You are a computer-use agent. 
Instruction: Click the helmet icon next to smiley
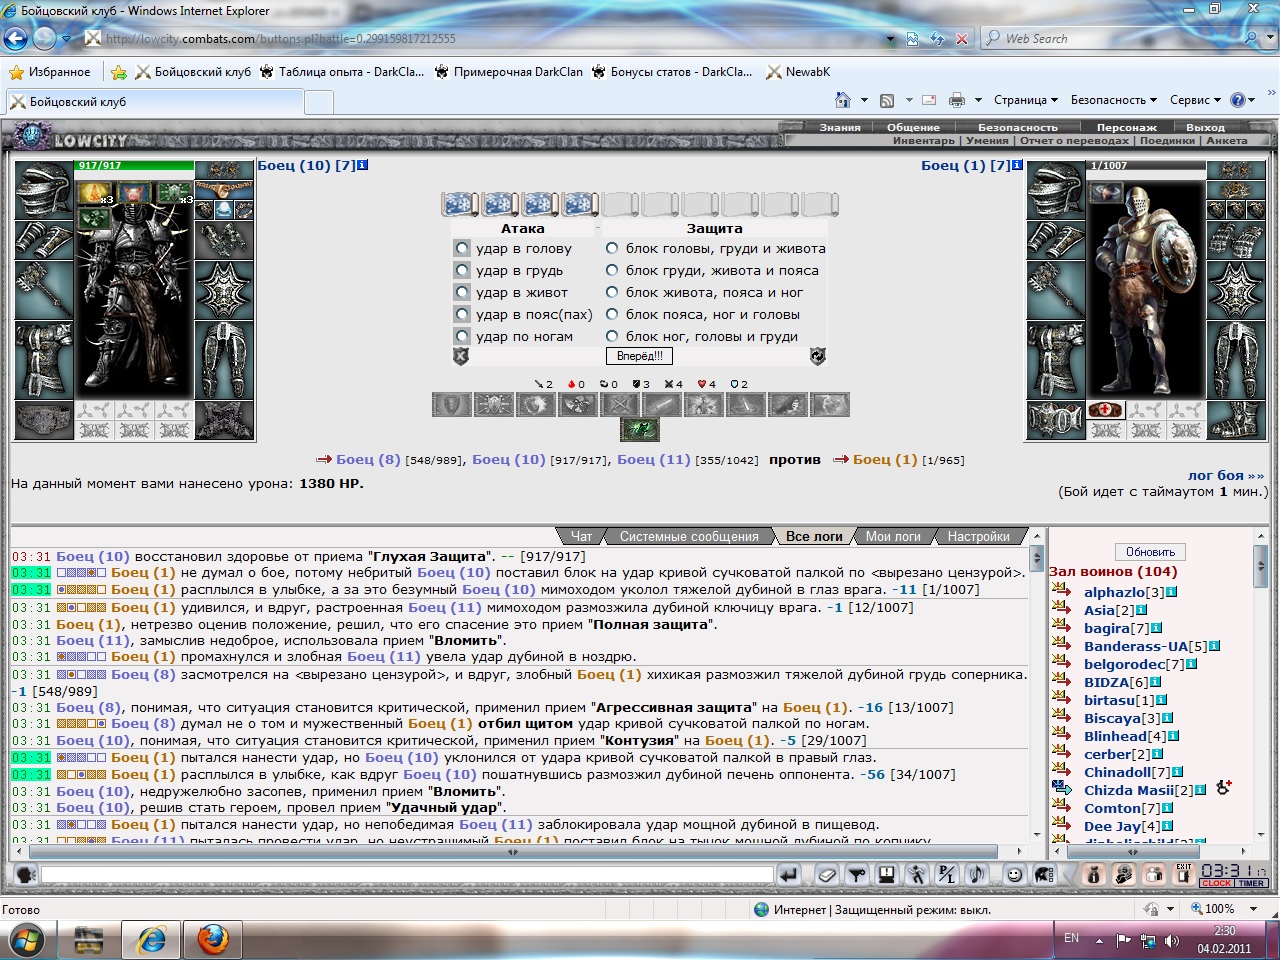[1044, 875]
